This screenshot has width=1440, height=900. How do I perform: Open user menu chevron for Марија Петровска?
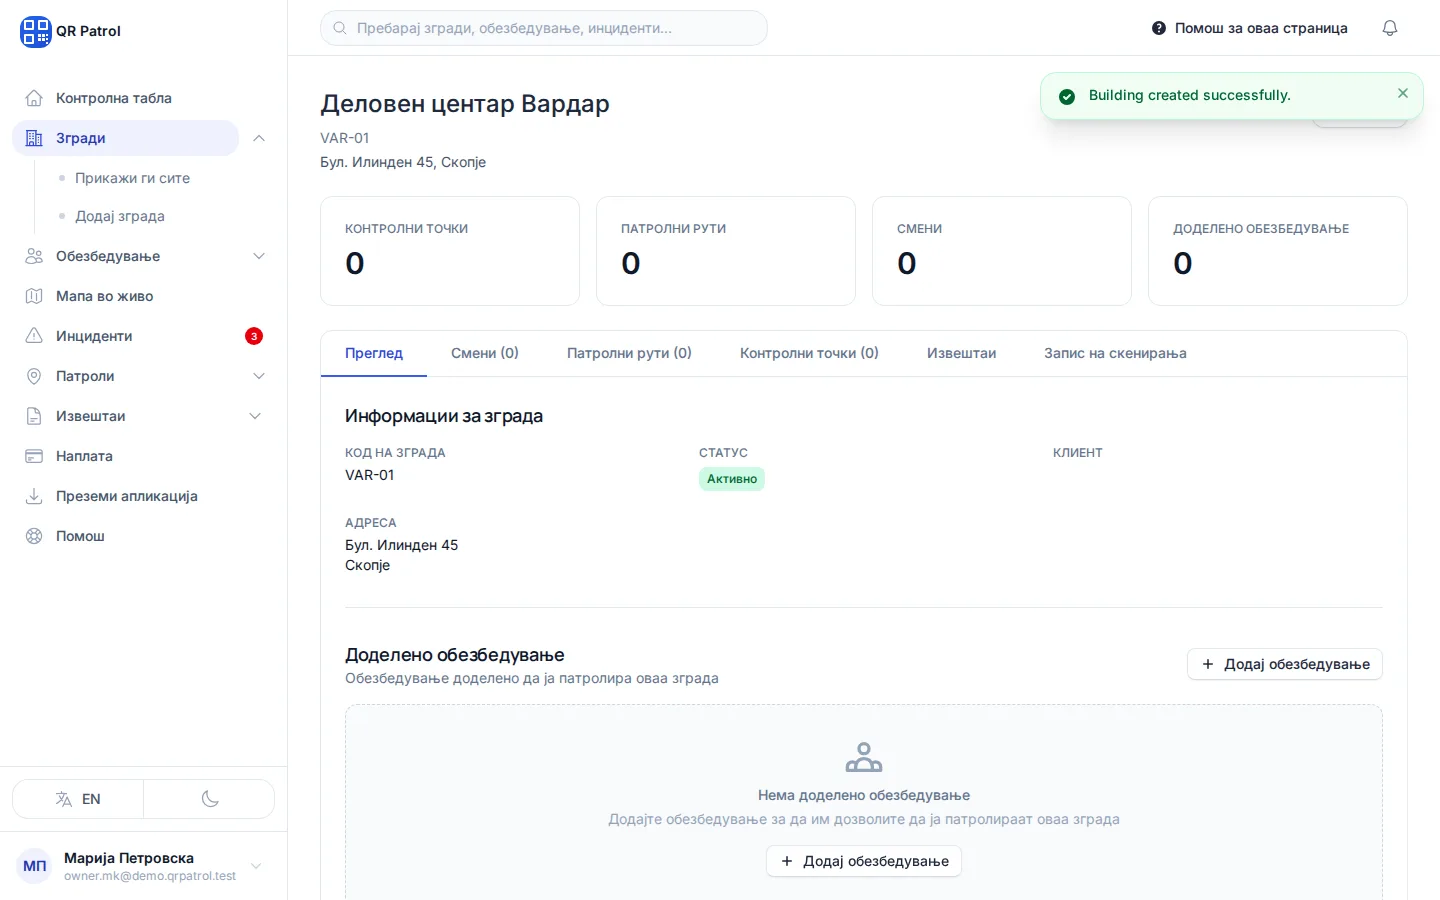256,866
